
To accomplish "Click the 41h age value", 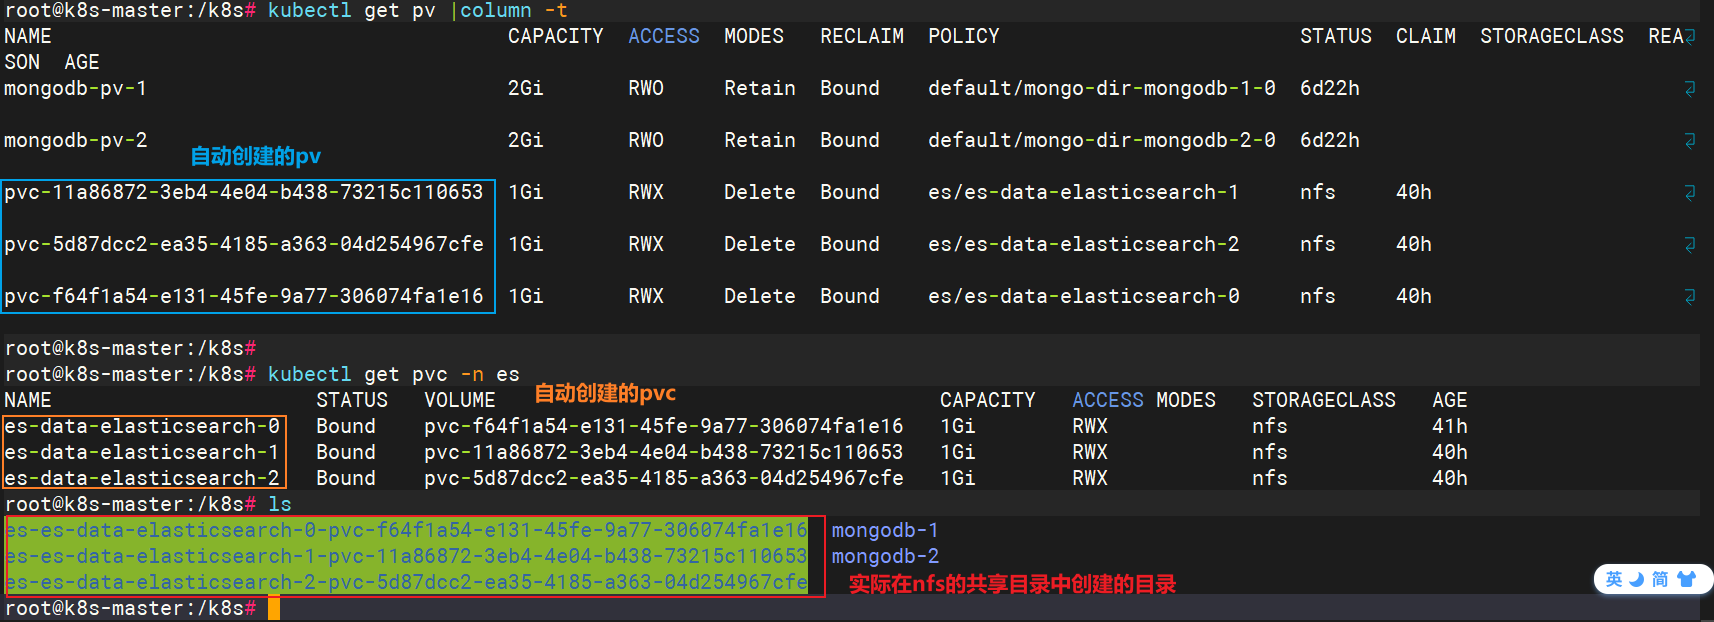I will pos(1450,426).
